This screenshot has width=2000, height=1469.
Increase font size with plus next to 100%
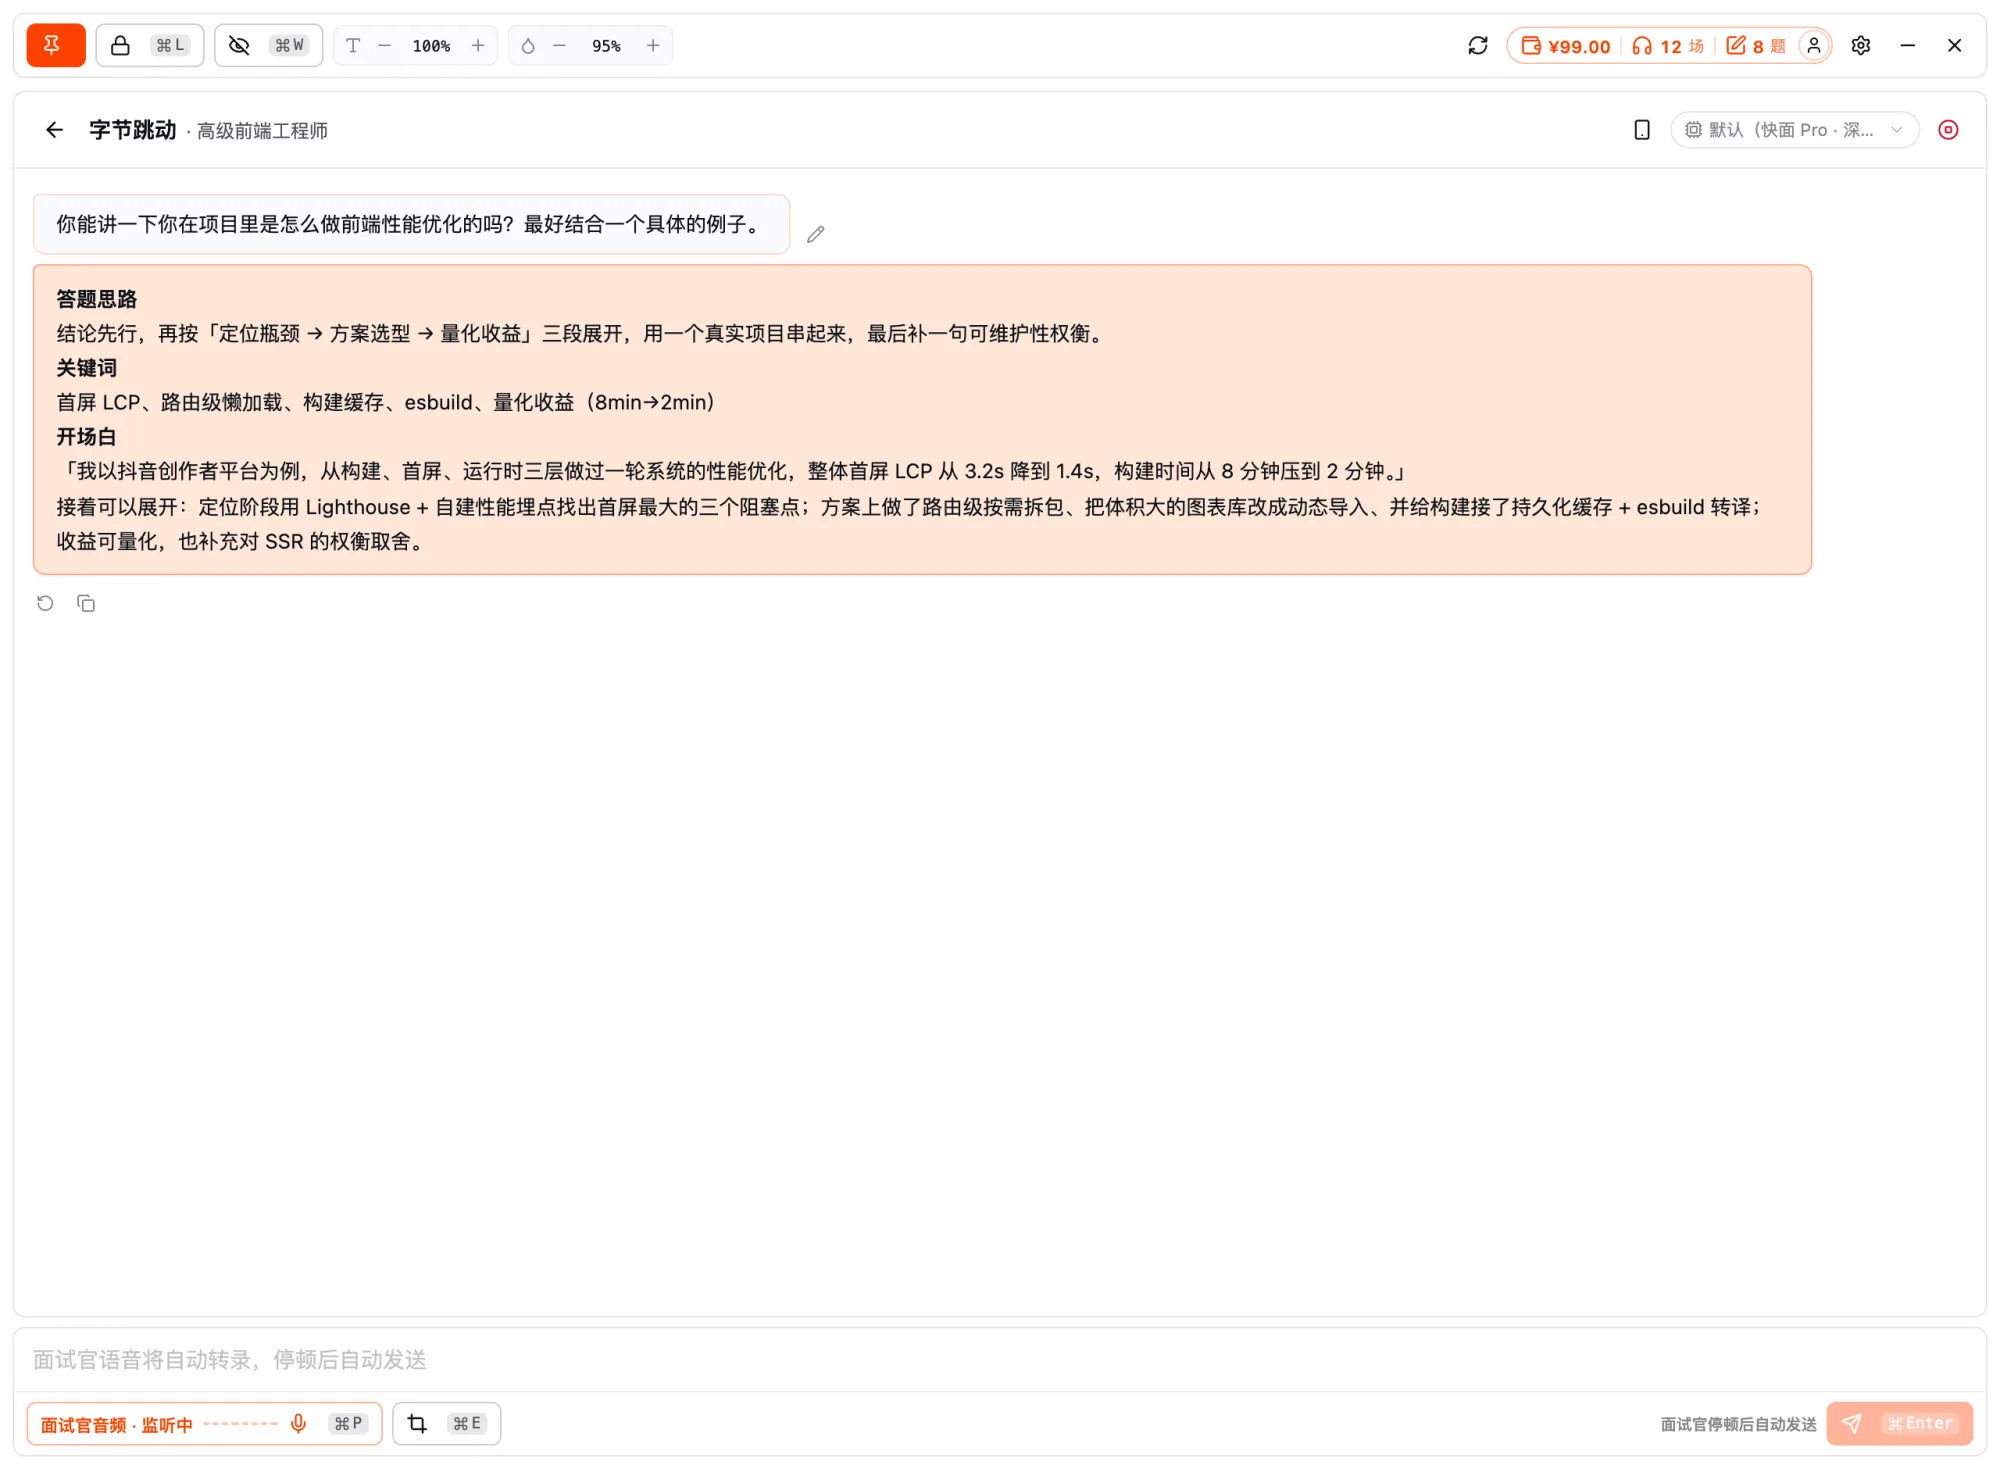478,45
